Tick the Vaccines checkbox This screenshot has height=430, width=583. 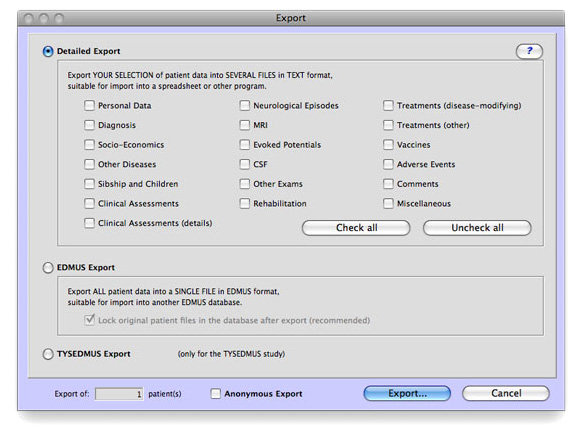(388, 145)
